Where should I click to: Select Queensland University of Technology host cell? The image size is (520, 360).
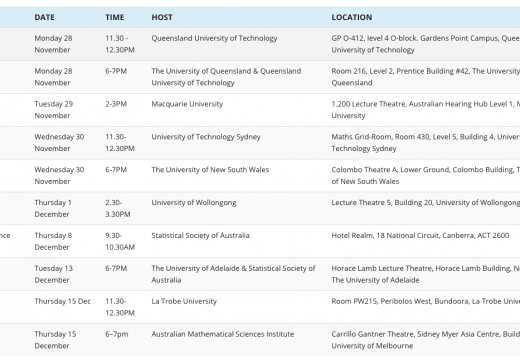pyautogui.click(x=214, y=38)
